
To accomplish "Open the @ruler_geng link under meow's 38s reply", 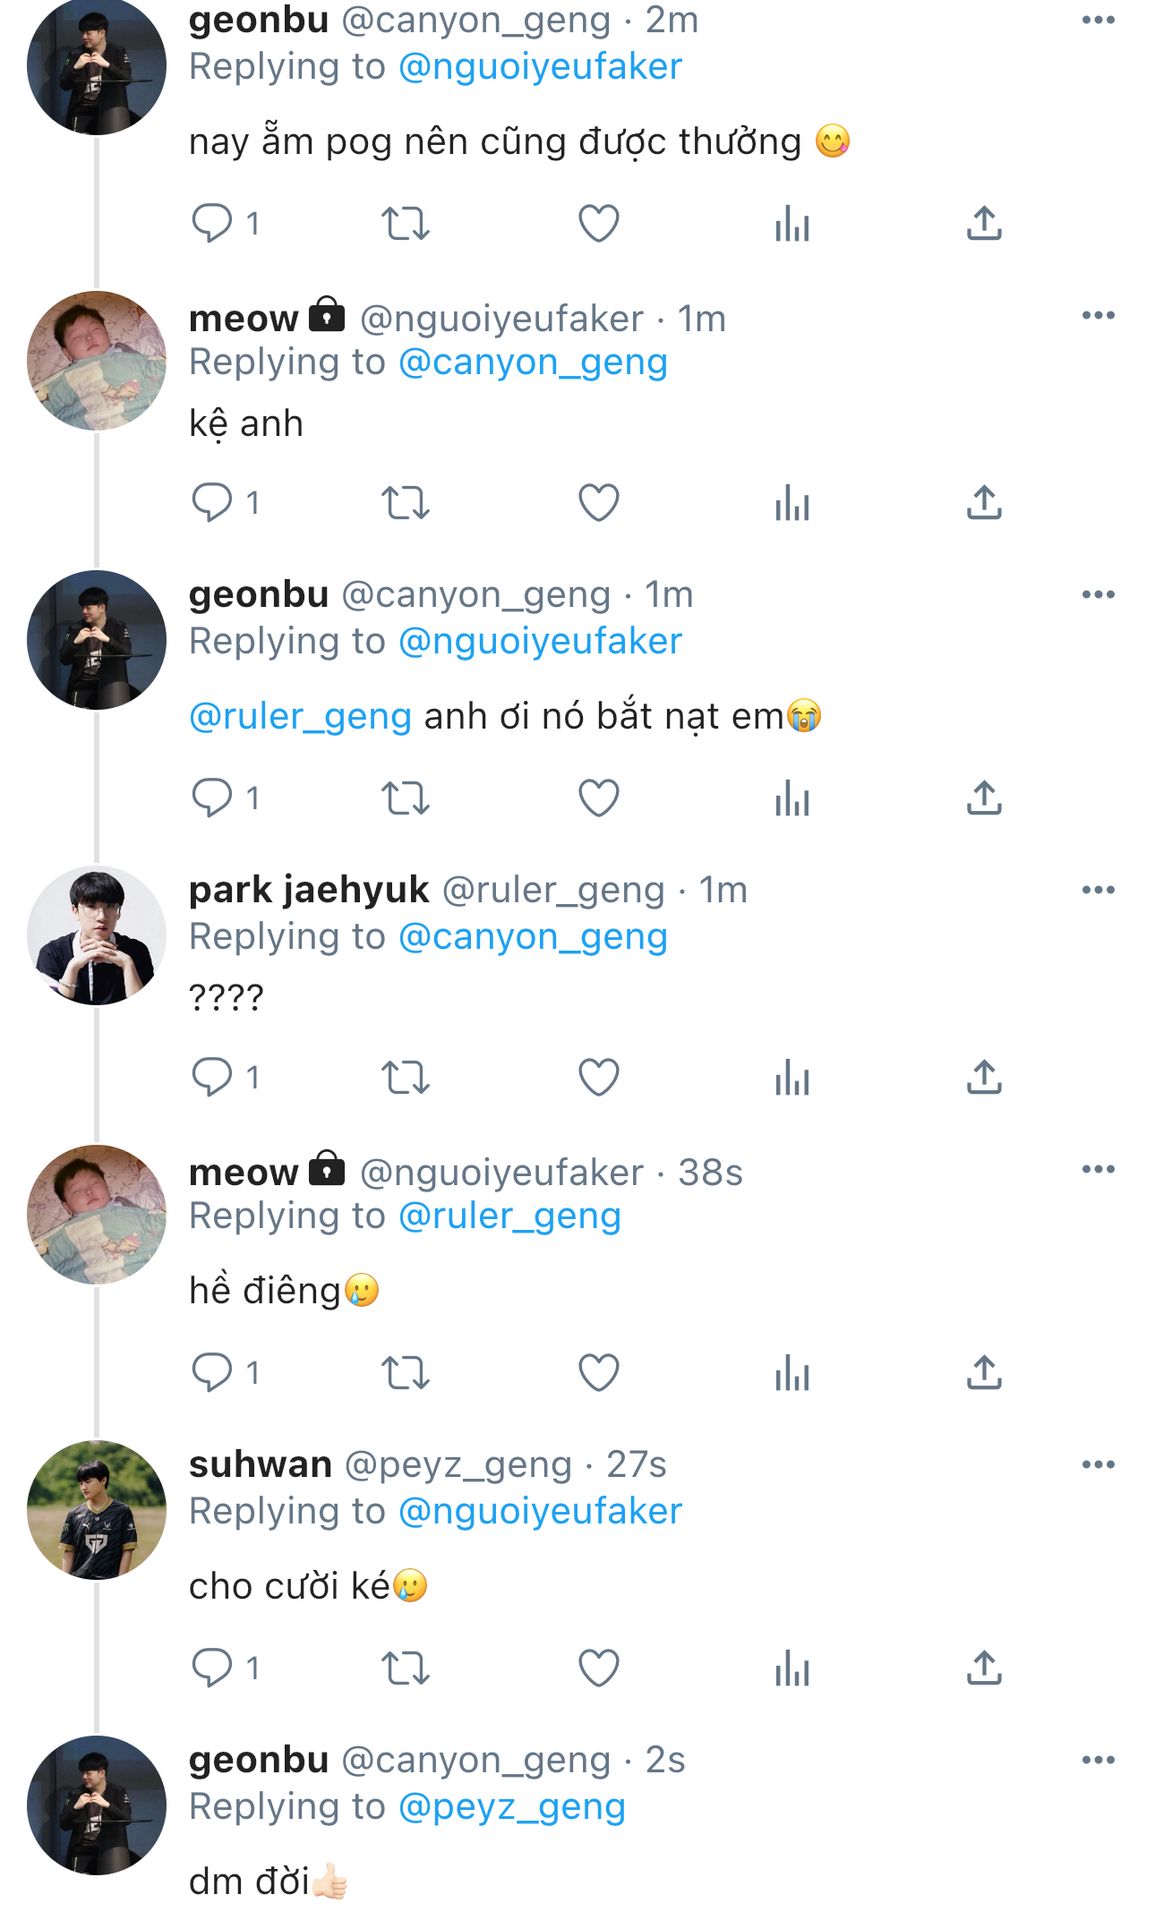I will [510, 1215].
